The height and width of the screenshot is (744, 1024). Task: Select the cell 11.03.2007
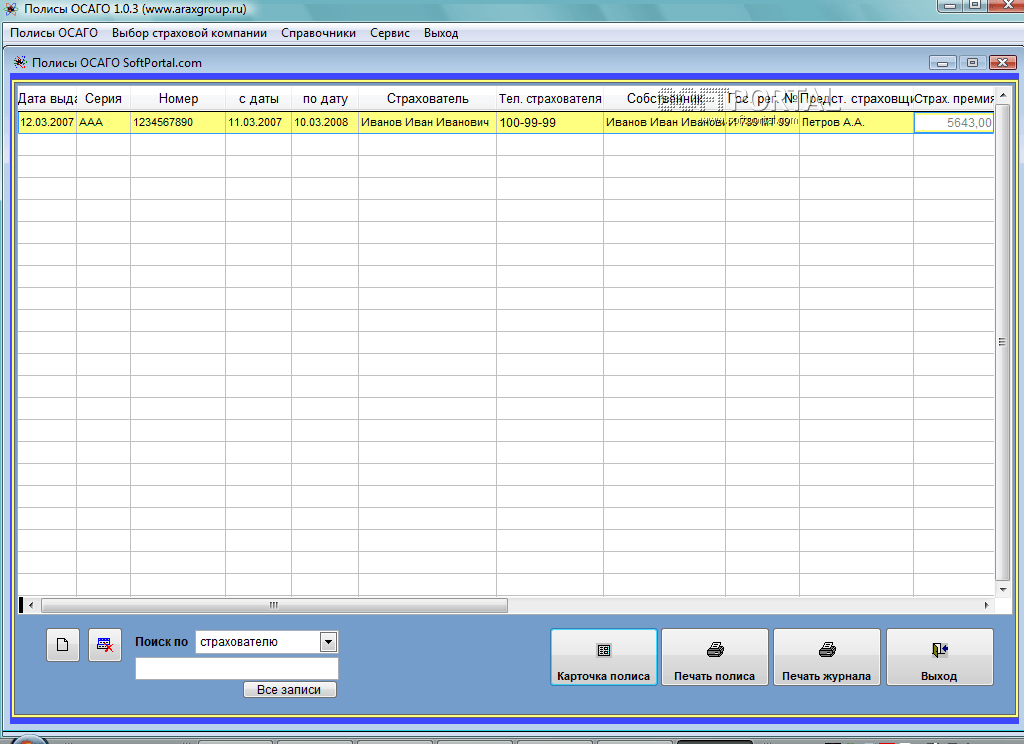coord(259,122)
